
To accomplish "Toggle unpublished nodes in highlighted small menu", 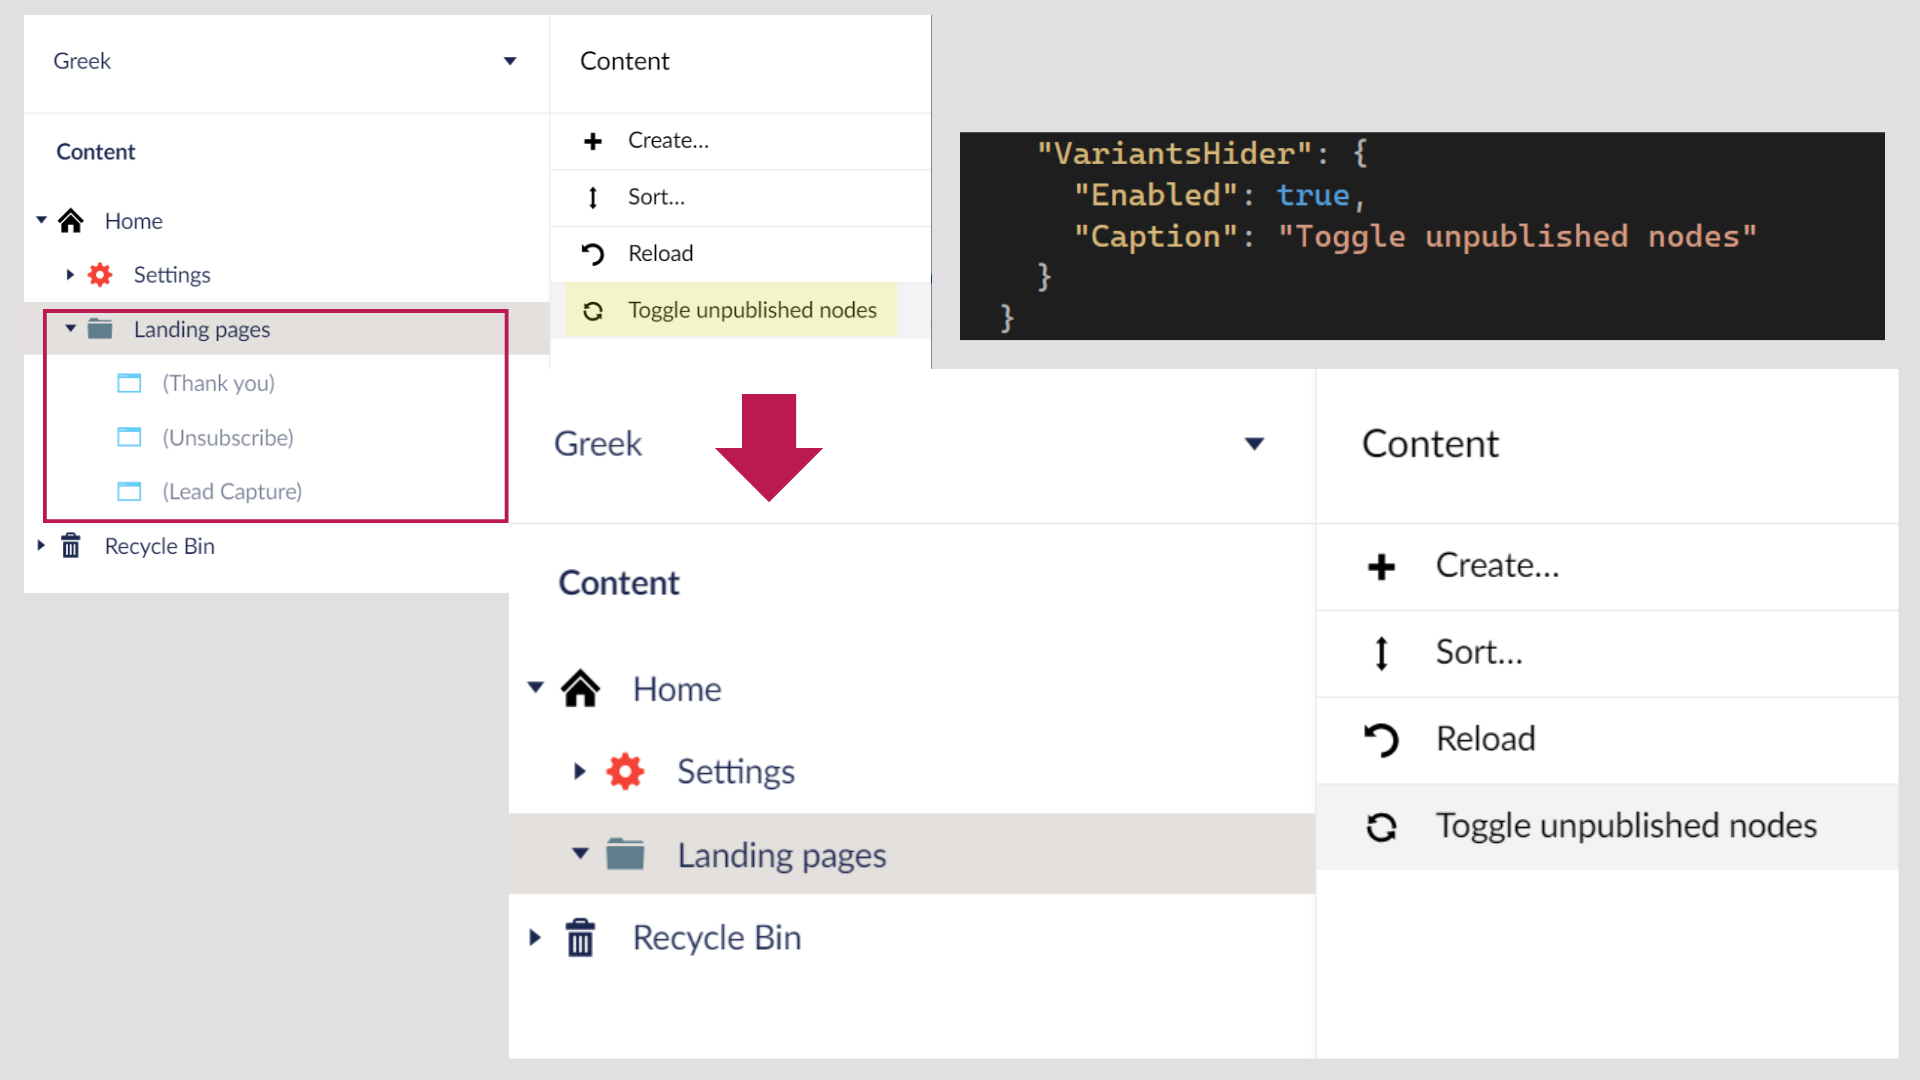I will tap(751, 310).
